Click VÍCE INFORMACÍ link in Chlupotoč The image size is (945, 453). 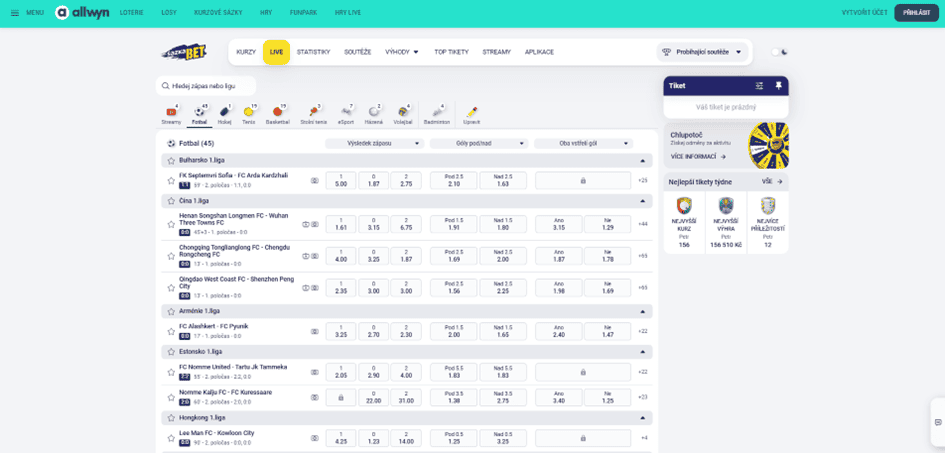(x=698, y=157)
